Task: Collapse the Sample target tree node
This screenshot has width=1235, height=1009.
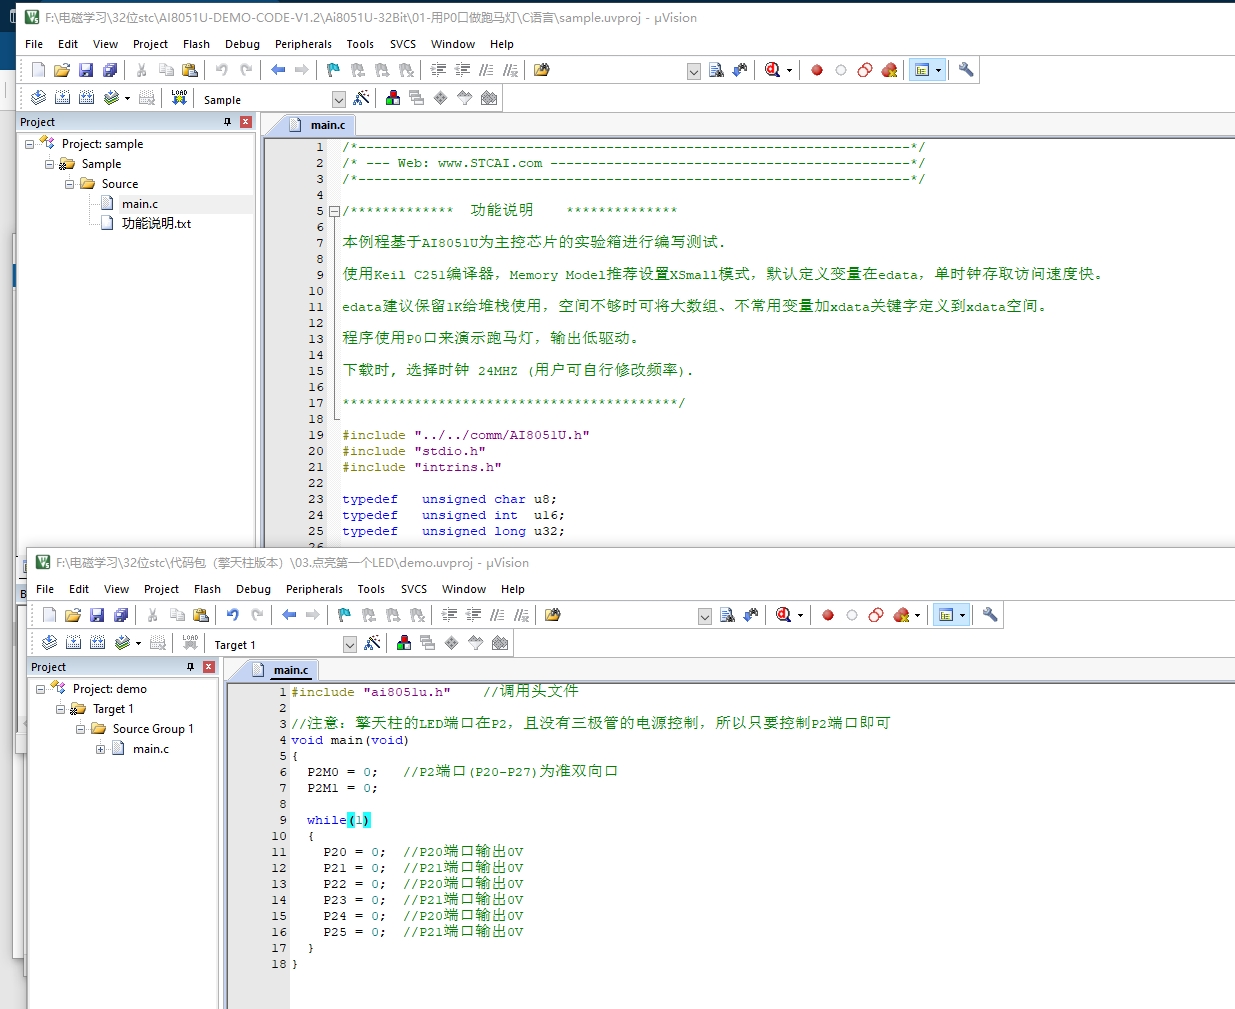Action: tap(50, 164)
